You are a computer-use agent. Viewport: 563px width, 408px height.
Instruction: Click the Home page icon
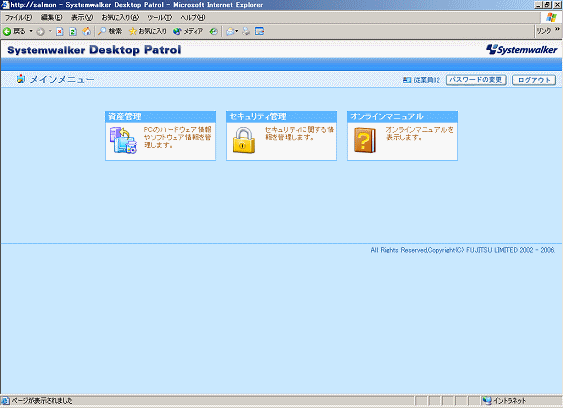[x=87, y=32]
